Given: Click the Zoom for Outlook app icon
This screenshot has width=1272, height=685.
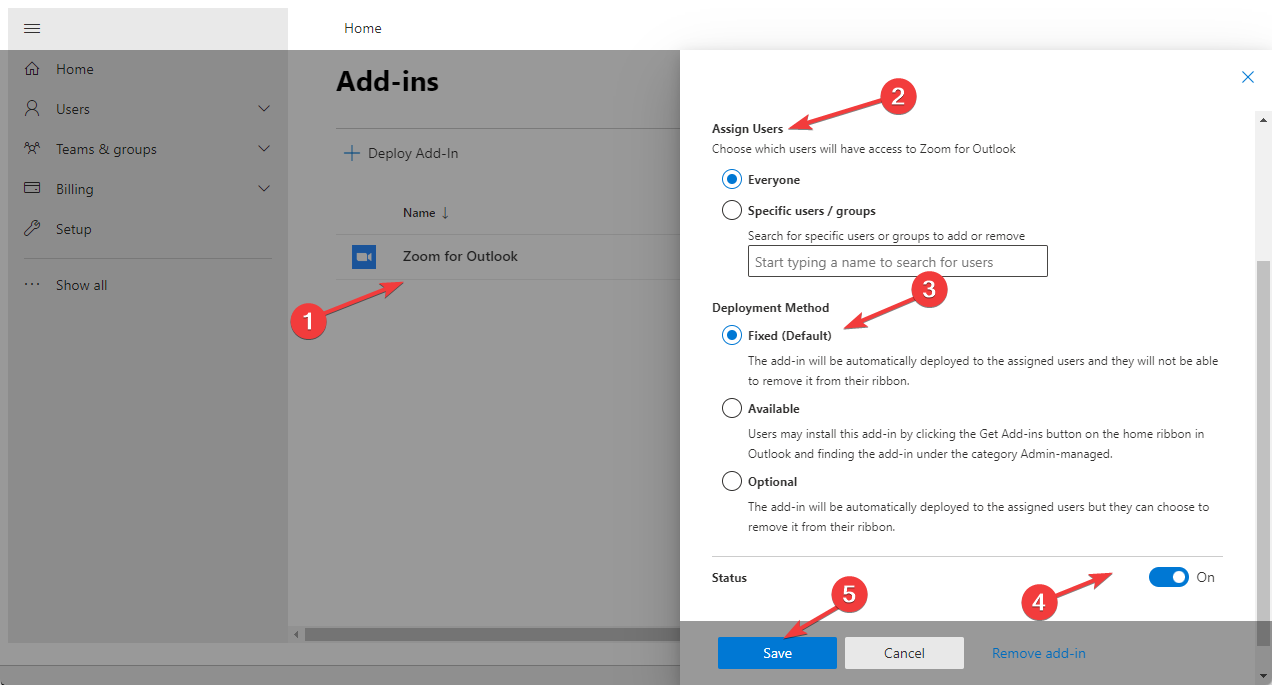Looking at the screenshot, I should click(364, 256).
